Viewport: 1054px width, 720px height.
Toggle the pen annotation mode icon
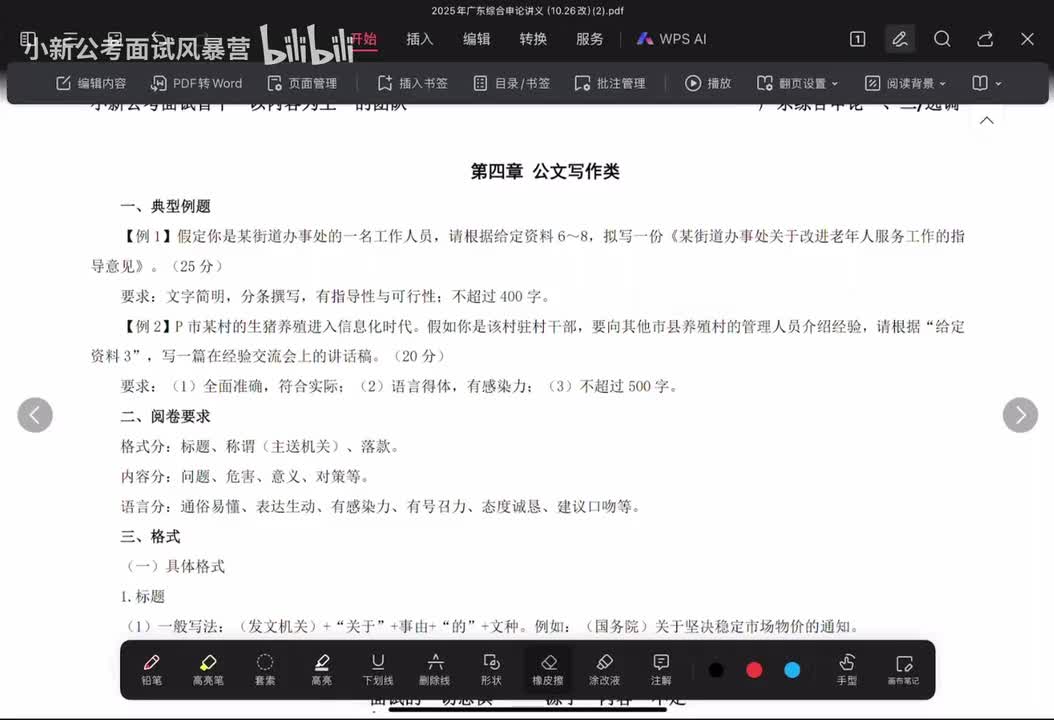(899, 39)
